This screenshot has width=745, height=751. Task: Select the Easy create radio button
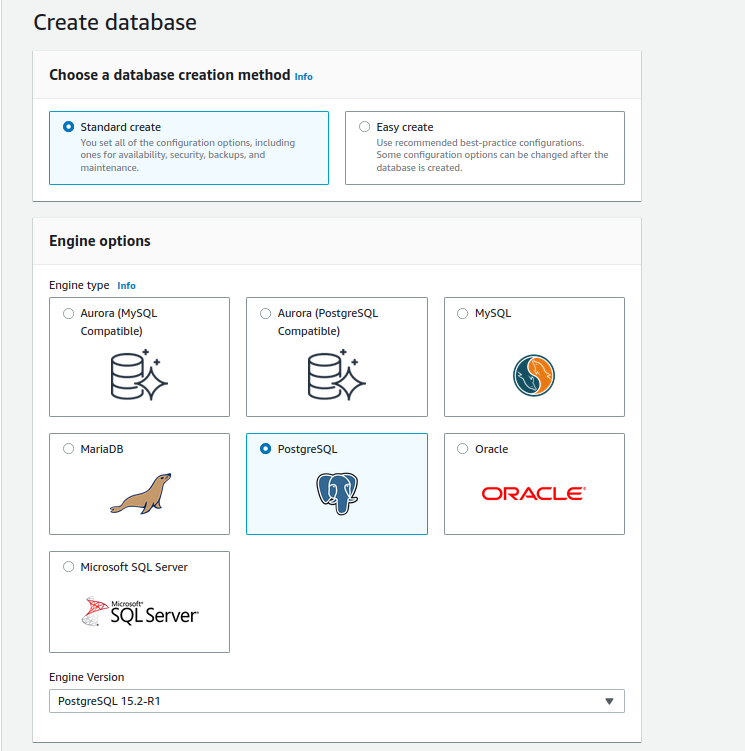click(x=365, y=126)
